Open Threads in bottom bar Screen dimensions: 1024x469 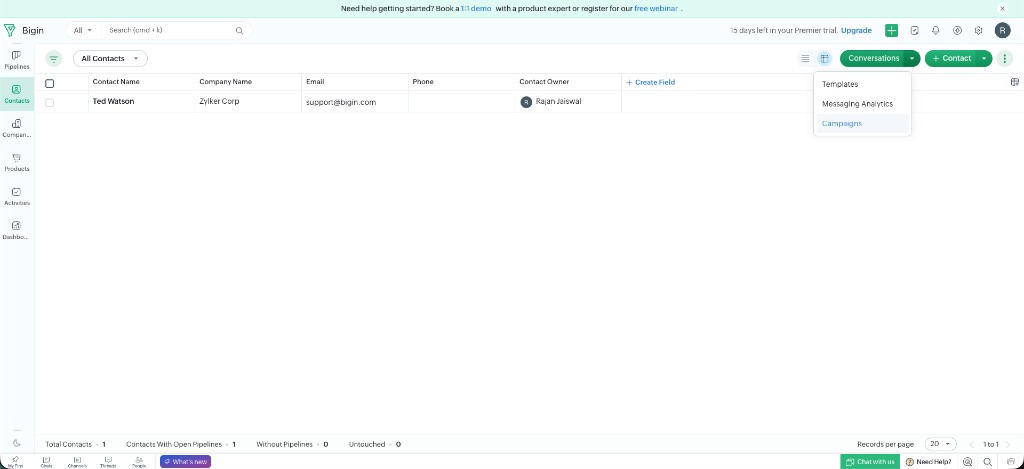coord(108,462)
